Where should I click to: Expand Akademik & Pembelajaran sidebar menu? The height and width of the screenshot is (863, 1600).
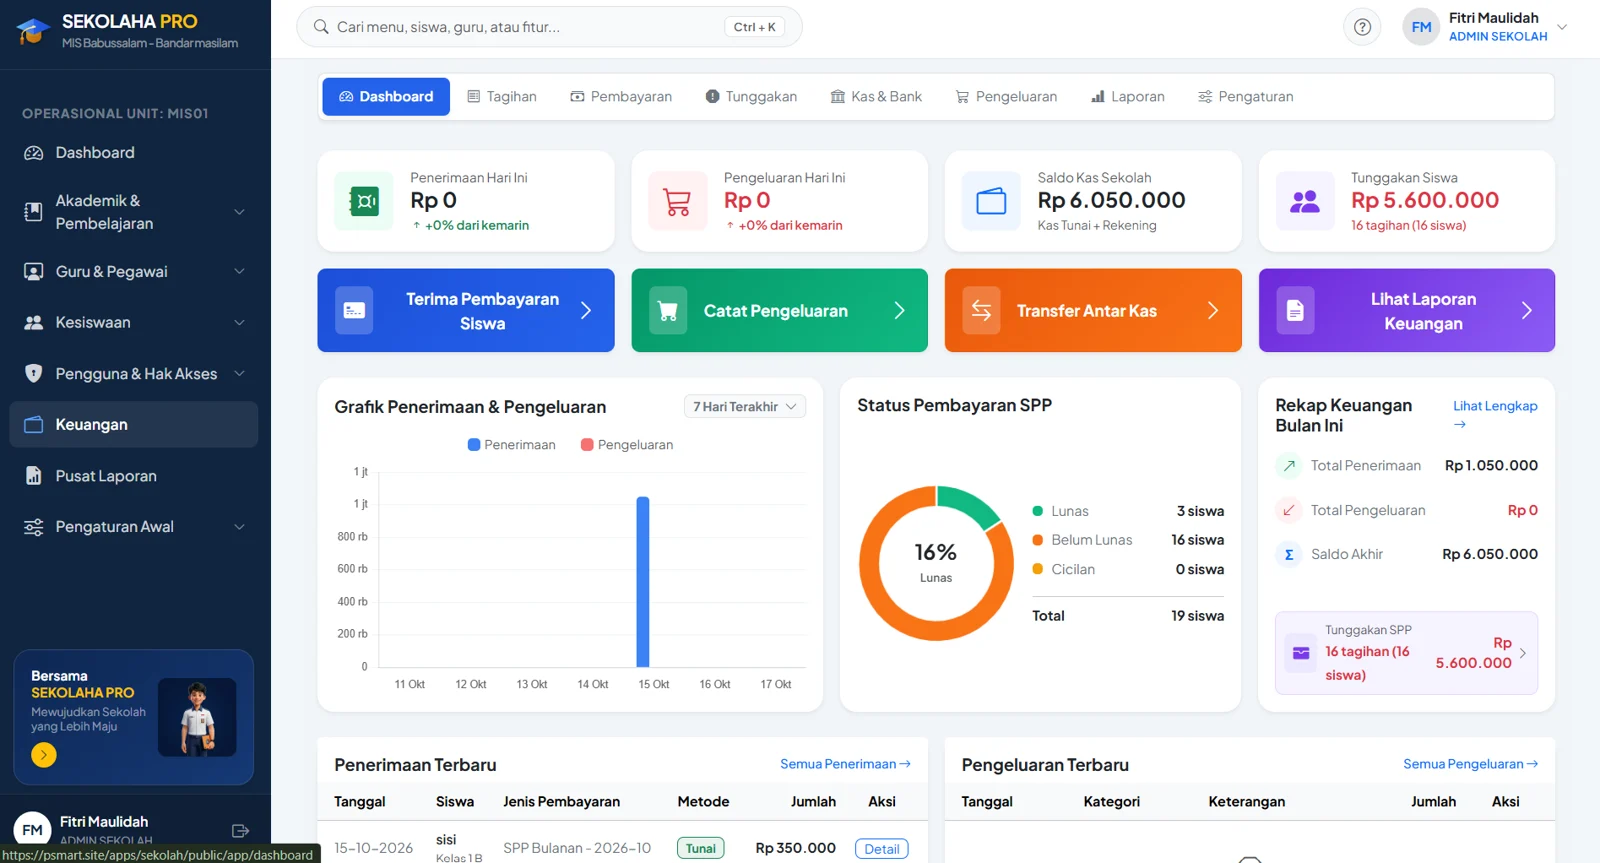[x=133, y=212]
